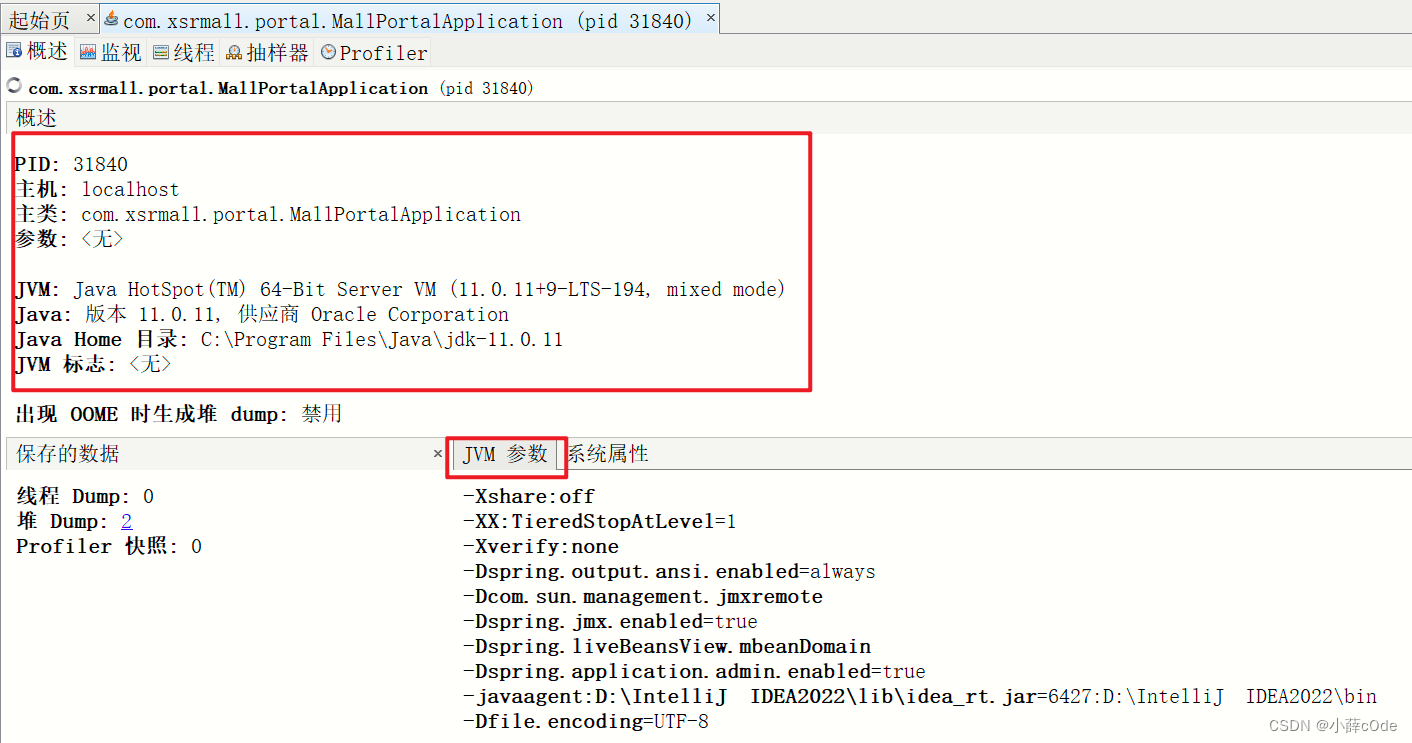The width and height of the screenshot is (1412, 743).
Task: Click the Profiler 快照: 0 entry
Action: pos(109,546)
